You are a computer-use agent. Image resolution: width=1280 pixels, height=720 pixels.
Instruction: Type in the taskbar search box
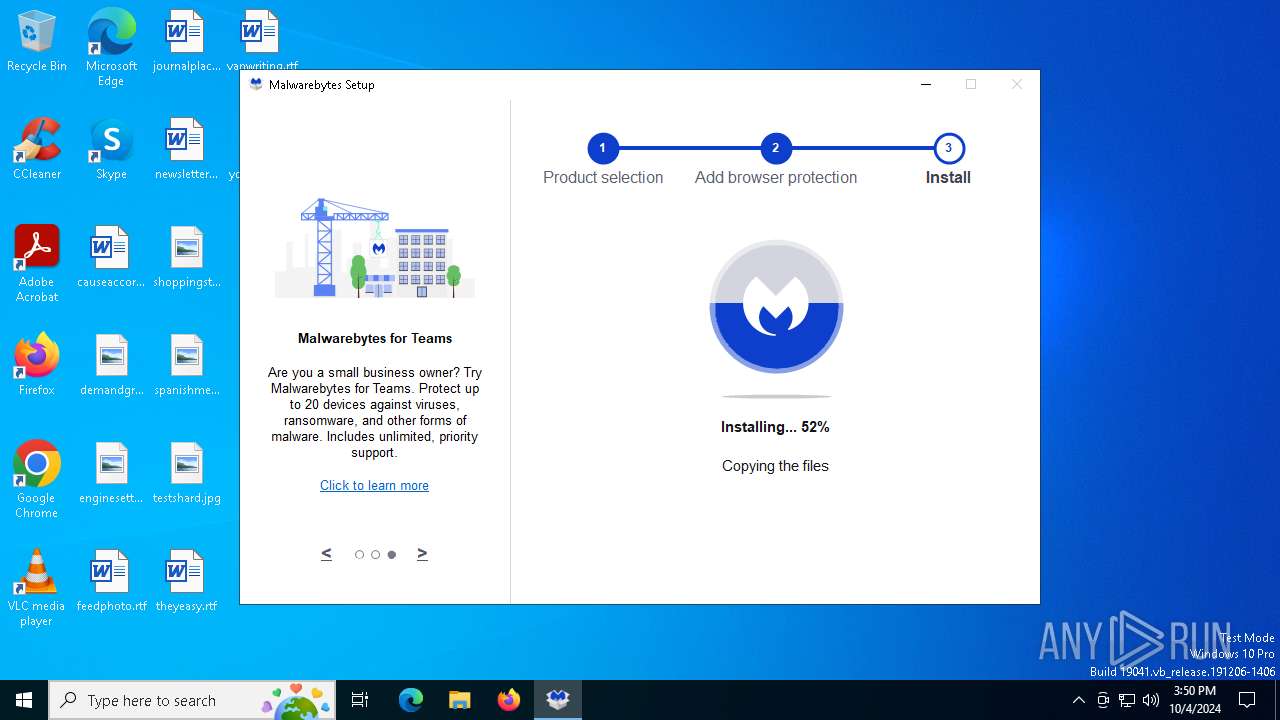193,700
